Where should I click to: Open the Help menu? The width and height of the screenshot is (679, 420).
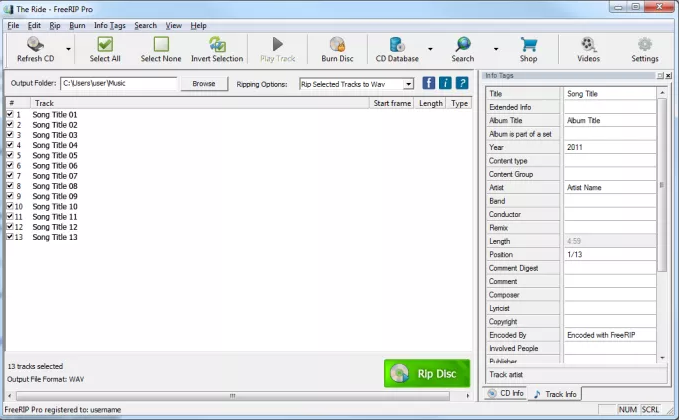(198, 26)
